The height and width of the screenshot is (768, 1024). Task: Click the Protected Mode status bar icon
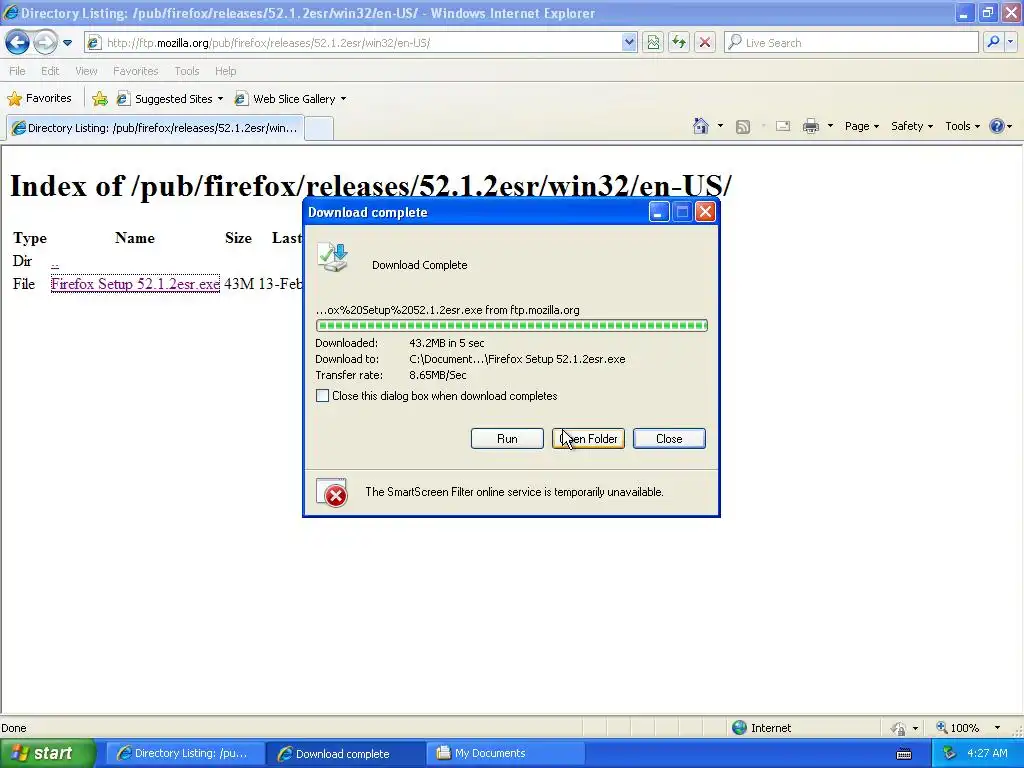[x=899, y=728]
